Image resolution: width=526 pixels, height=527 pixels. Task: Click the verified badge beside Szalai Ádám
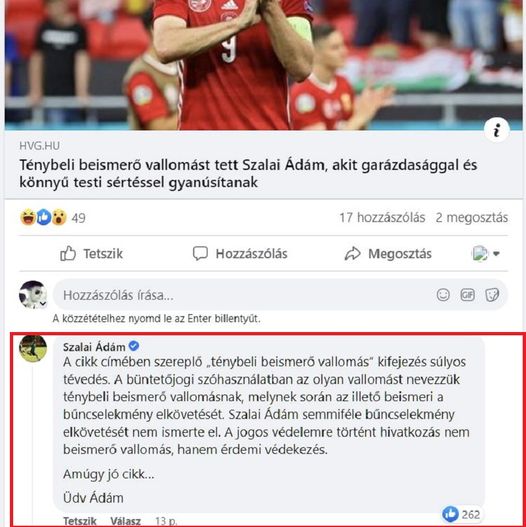[x=134, y=346]
